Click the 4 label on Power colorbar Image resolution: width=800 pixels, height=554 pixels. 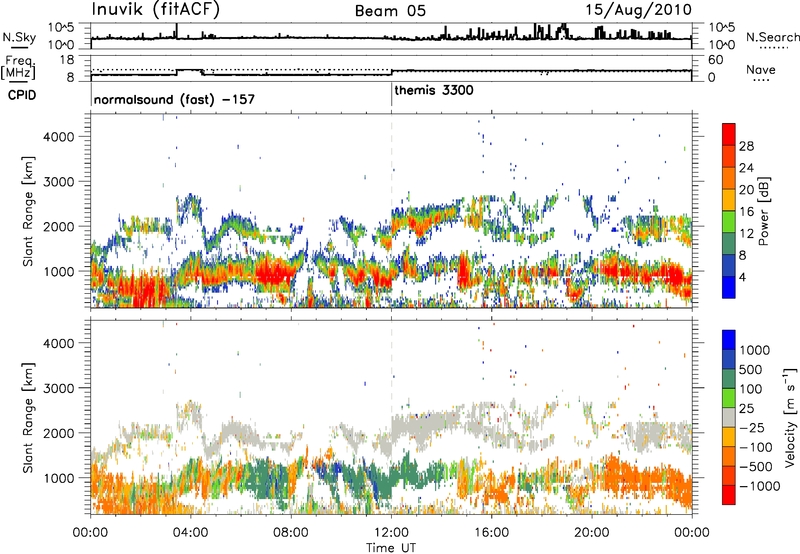743,278
